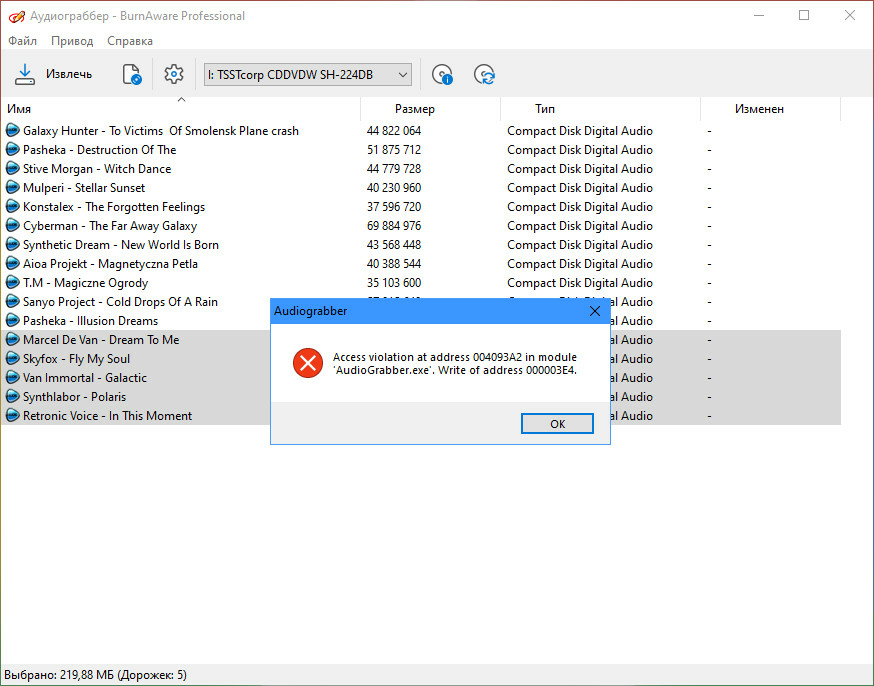The height and width of the screenshot is (686, 874).
Task: Select track 'Cyberman - The Far Away Galaxy'
Action: click(110, 226)
